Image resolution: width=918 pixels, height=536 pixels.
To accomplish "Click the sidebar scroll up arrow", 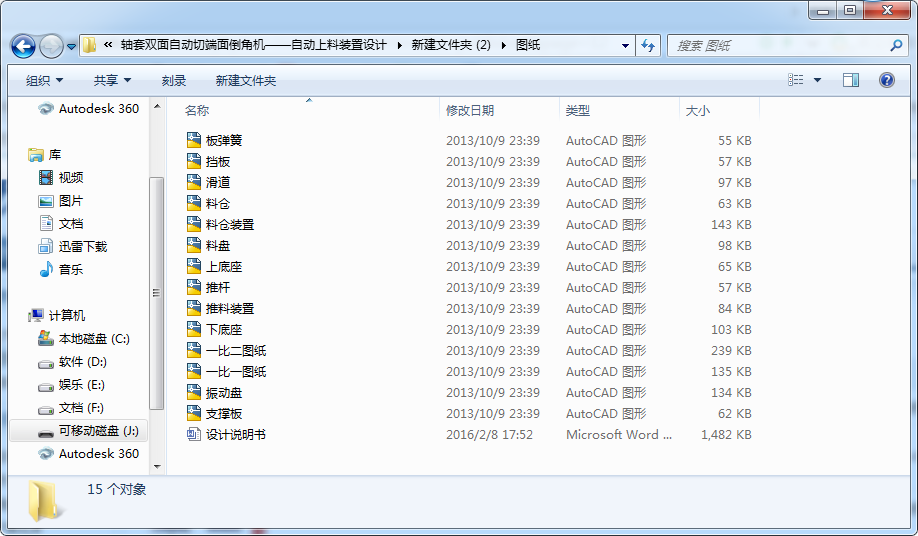I will click(157, 106).
